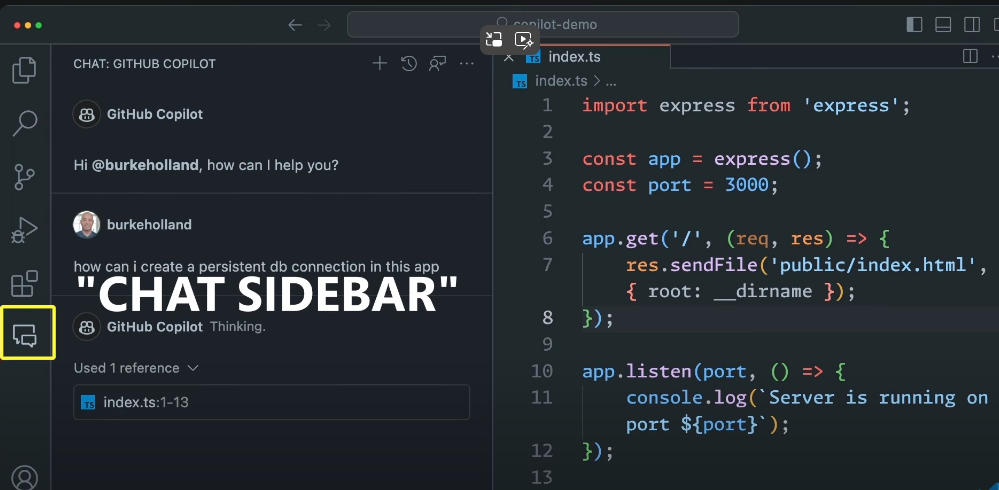Click the chat feedback person icon

tap(438, 63)
